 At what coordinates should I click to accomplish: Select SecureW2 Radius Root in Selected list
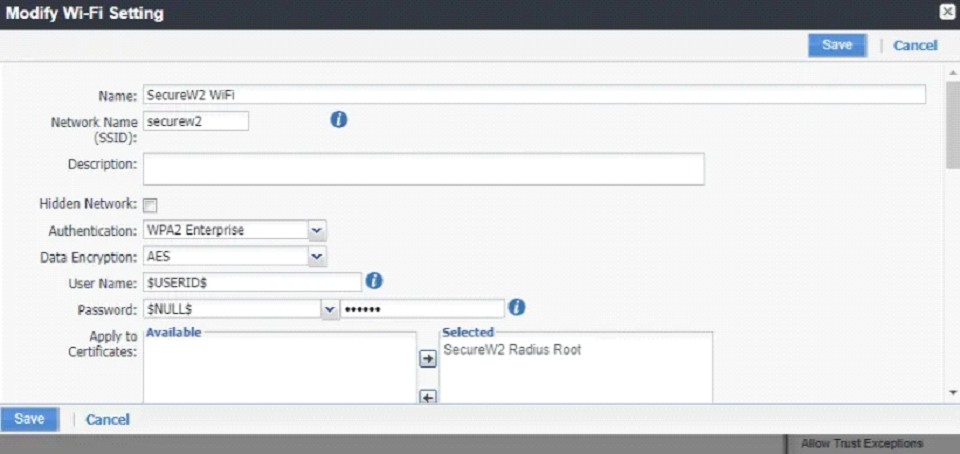click(511, 350)
